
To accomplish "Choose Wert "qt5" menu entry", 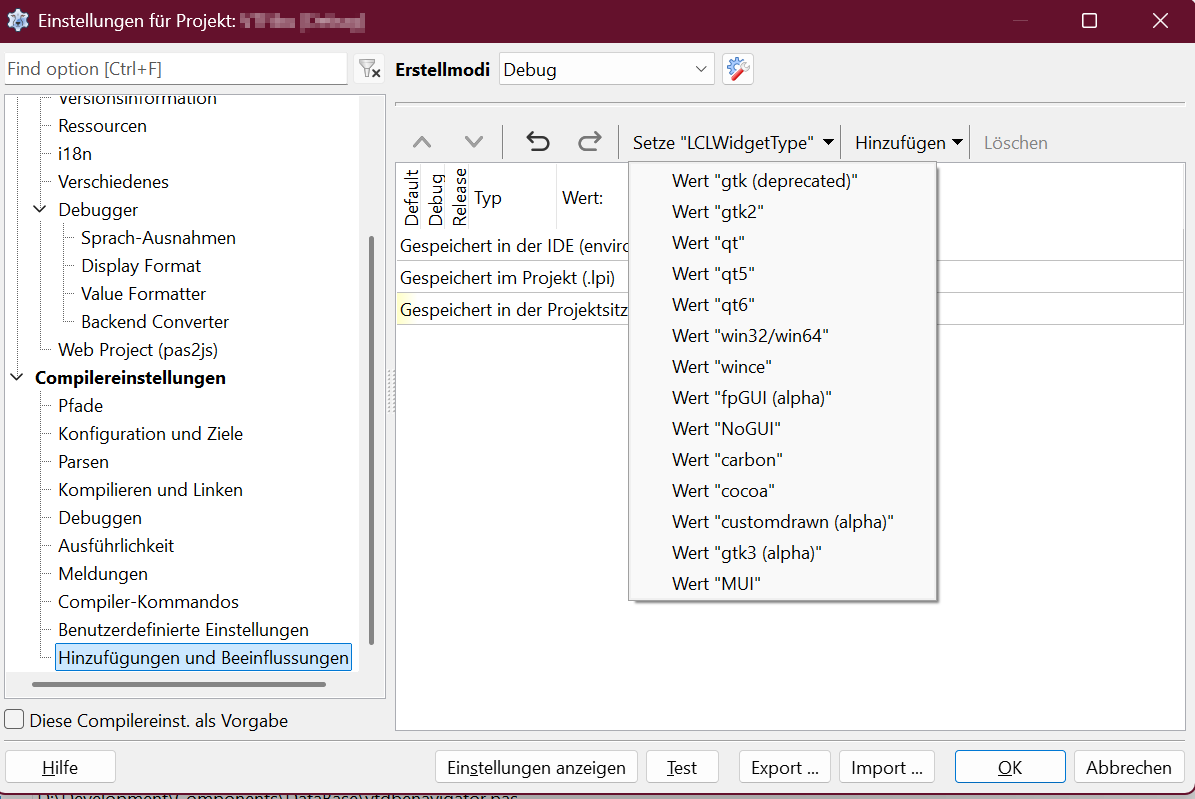I will (783, 274).
